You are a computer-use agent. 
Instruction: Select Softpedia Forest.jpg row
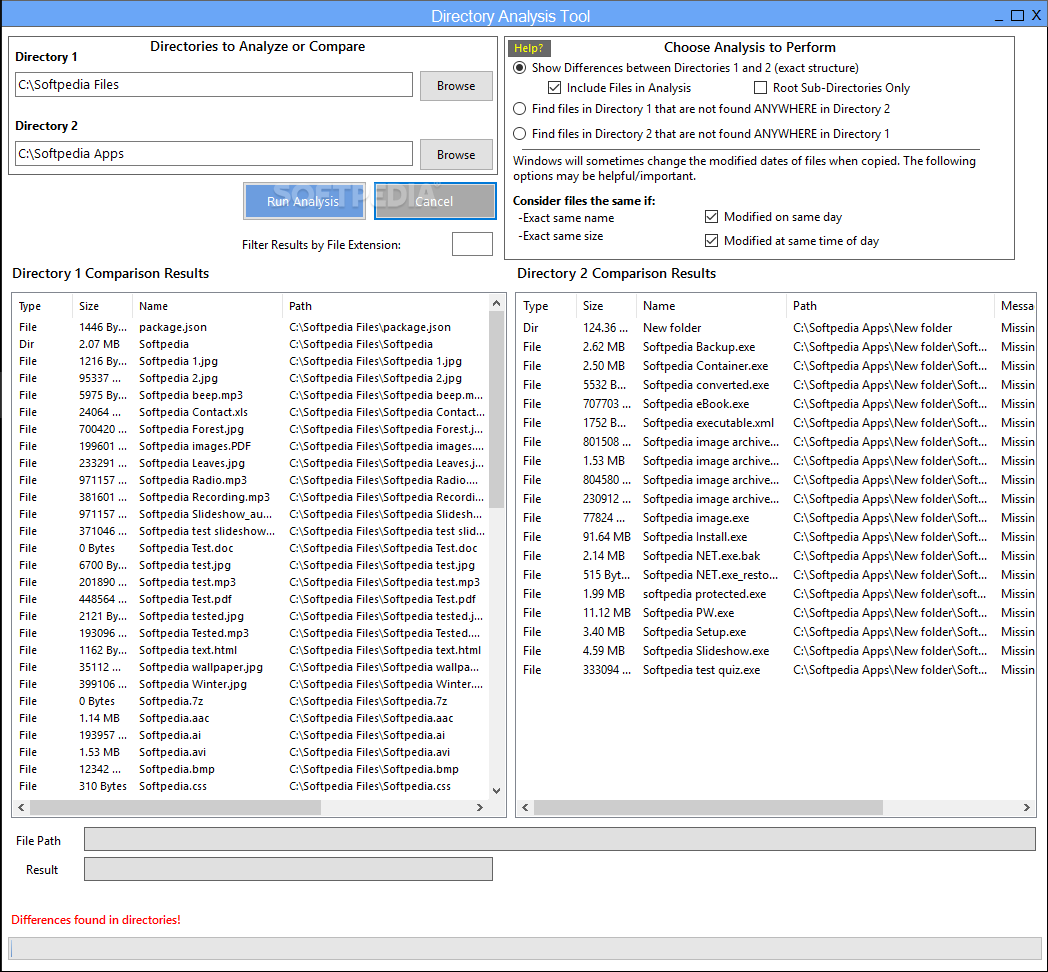pyautogui.click(x=251, y=429)
